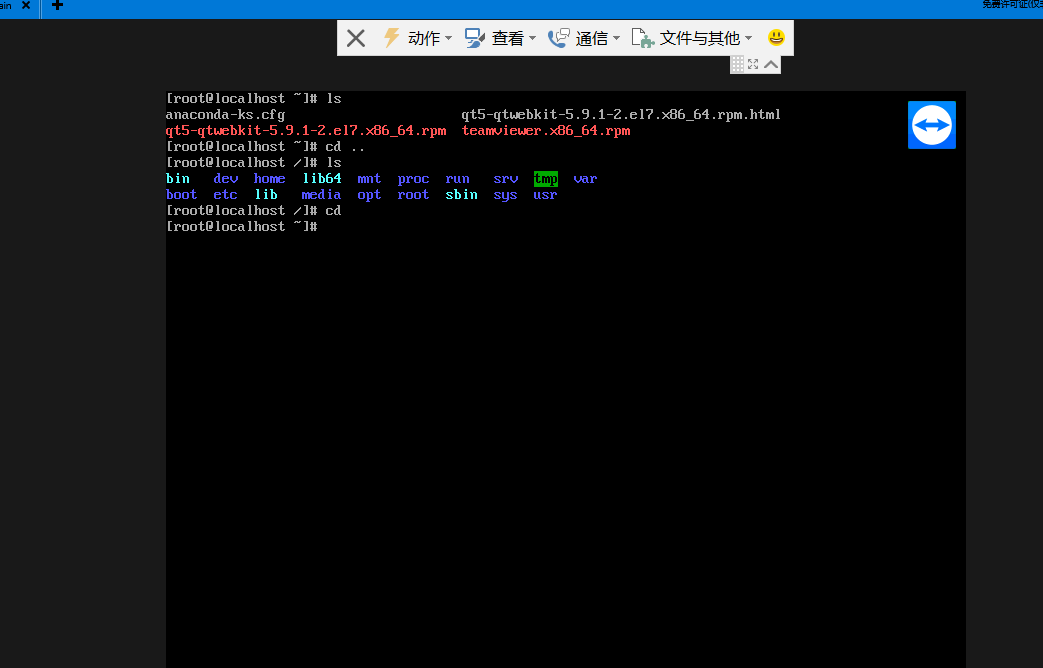Collapse the toolbar with up chevron
Viewport: 1043px width, 668px height.
[771, 64]
